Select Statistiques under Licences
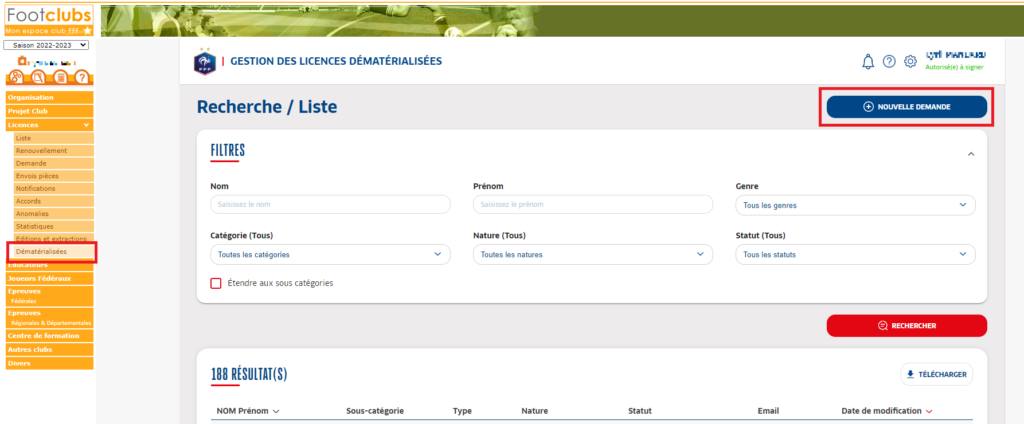Screen dimensions: 1024x424 [x=54, y=226]
